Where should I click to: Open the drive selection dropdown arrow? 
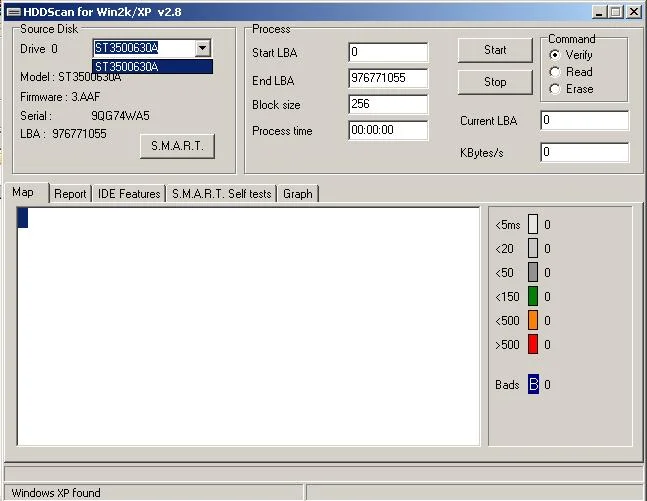pyautogui.click(x=203, y=48)
